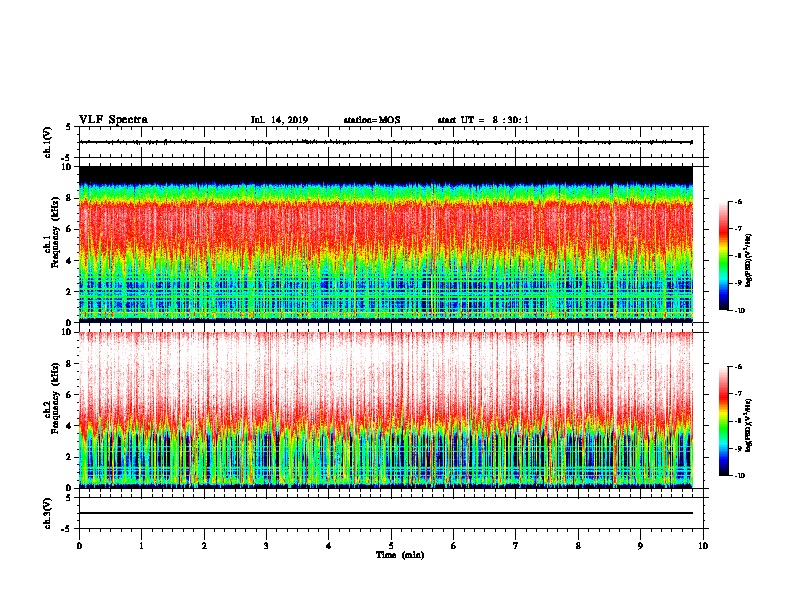Click the "ch.3(V)" axis label

point(47,513)
